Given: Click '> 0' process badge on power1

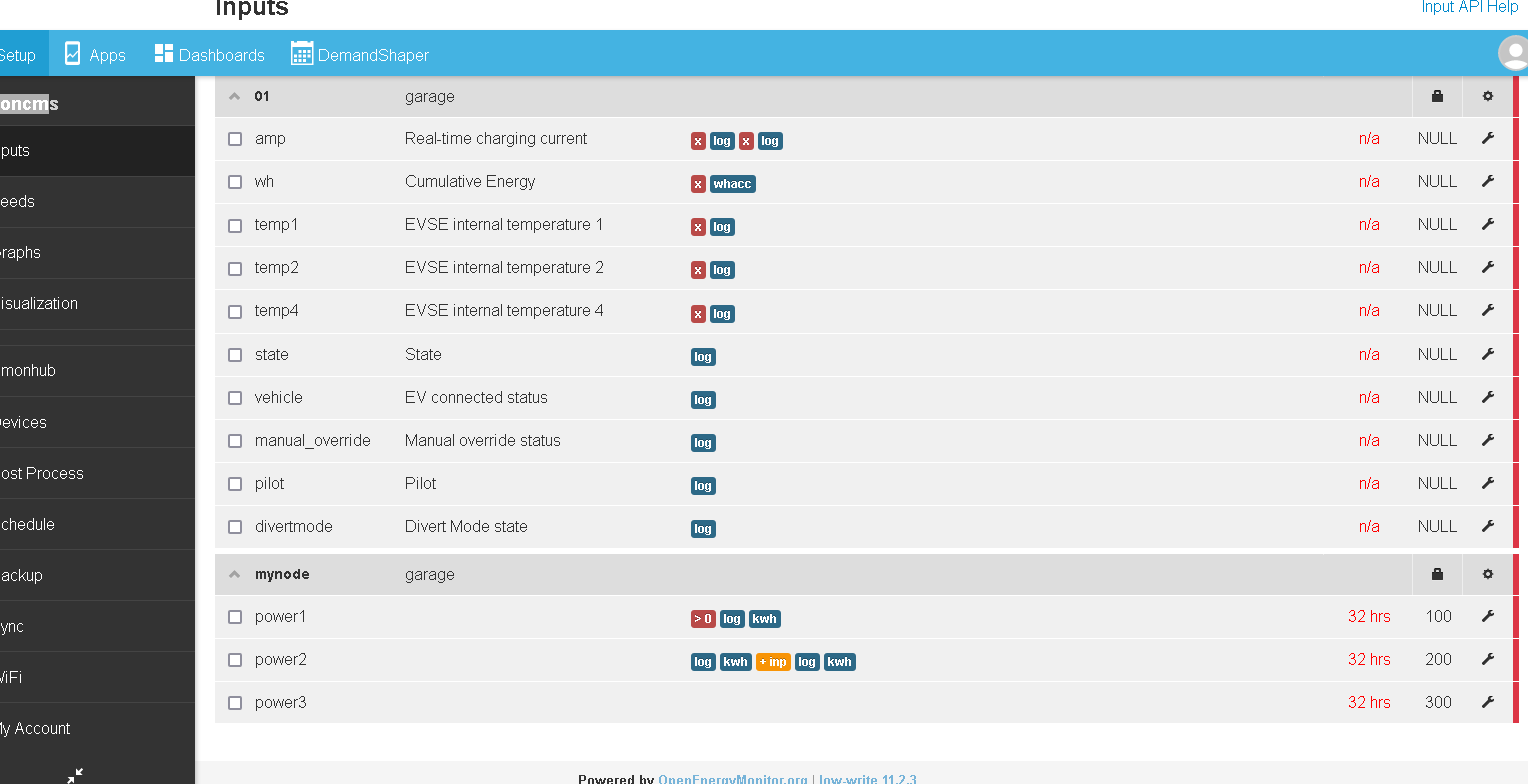Looking at the screenshot, I should click(703, 619).
